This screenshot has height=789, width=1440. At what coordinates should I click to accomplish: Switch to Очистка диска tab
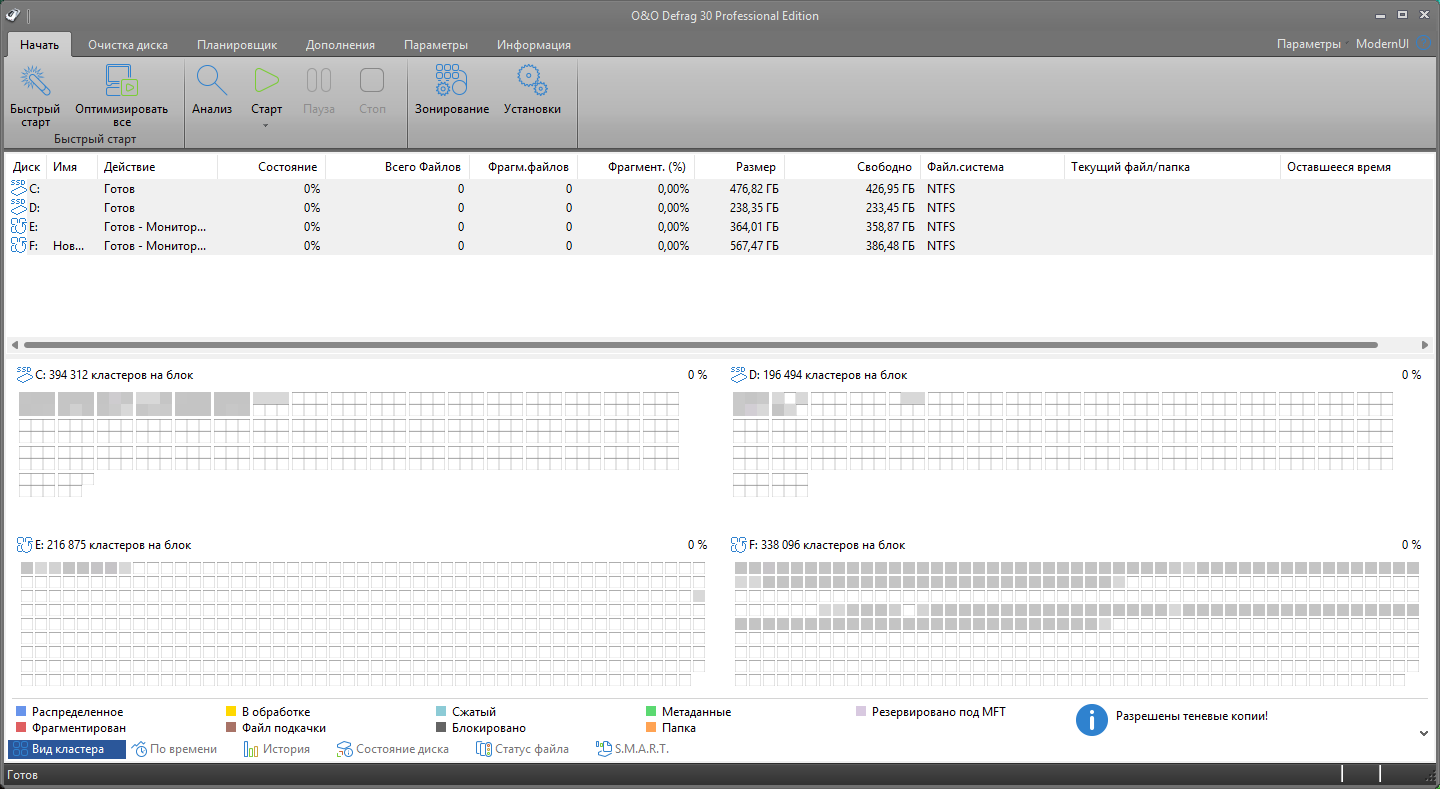click(x=128, y=45)
